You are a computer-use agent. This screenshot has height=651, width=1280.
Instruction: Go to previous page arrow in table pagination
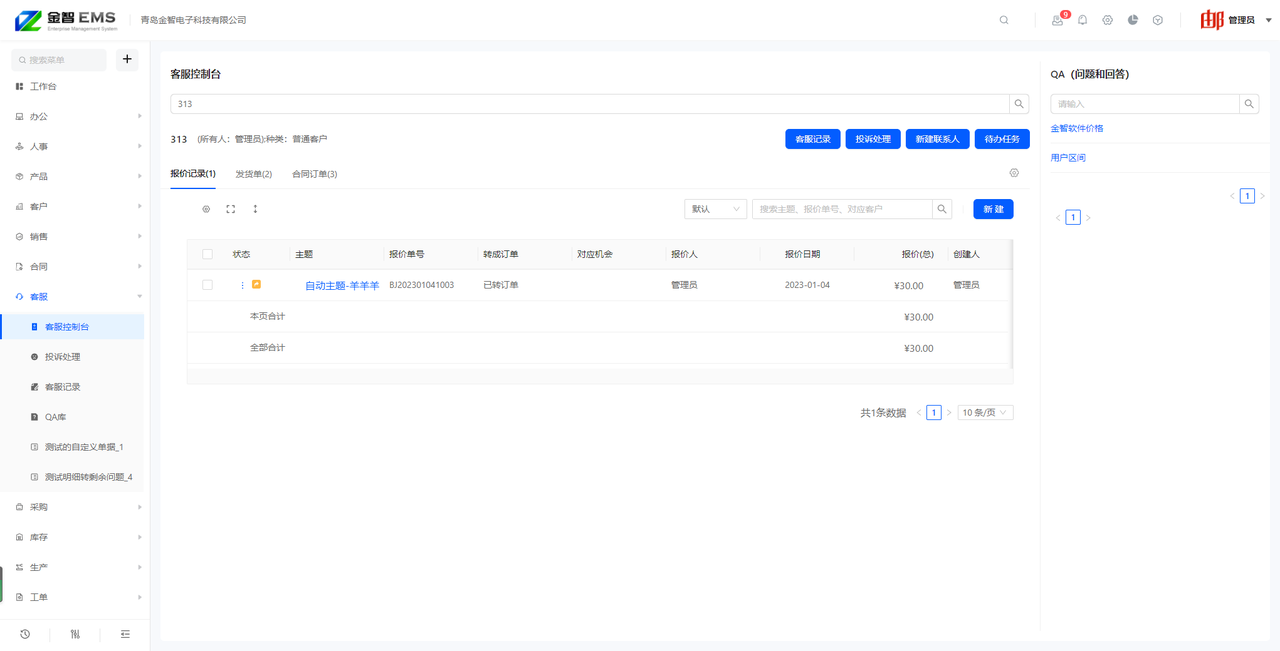coord(919,413)
